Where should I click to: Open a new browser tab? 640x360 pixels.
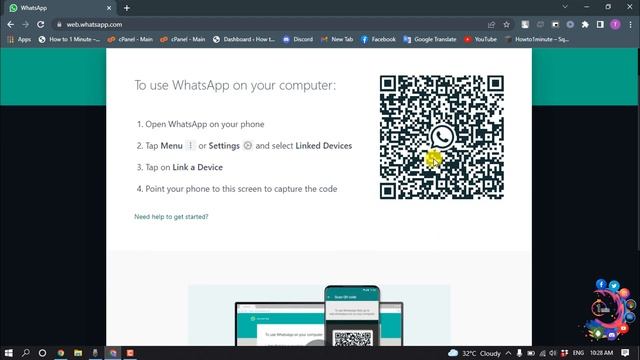coord(127,8)
